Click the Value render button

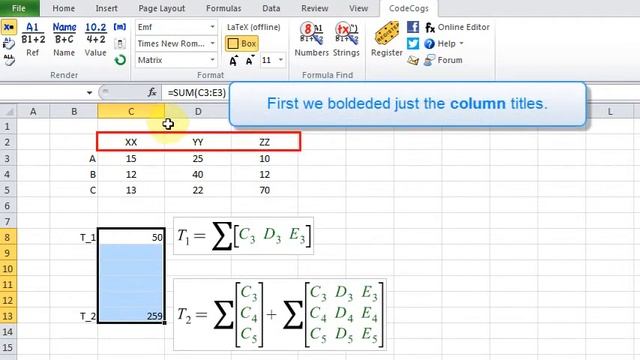click(96, 40)
